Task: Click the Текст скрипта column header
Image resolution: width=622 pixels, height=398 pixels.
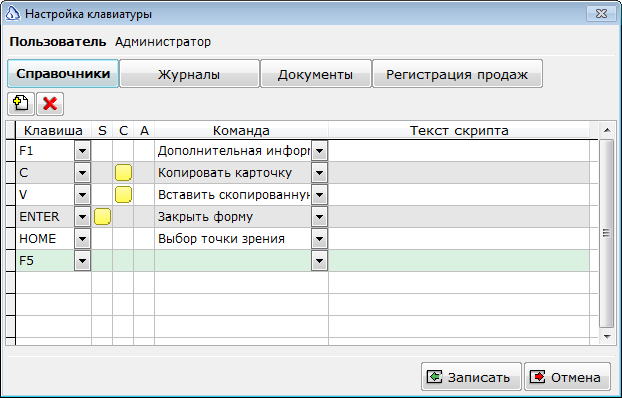Action: 459,130
